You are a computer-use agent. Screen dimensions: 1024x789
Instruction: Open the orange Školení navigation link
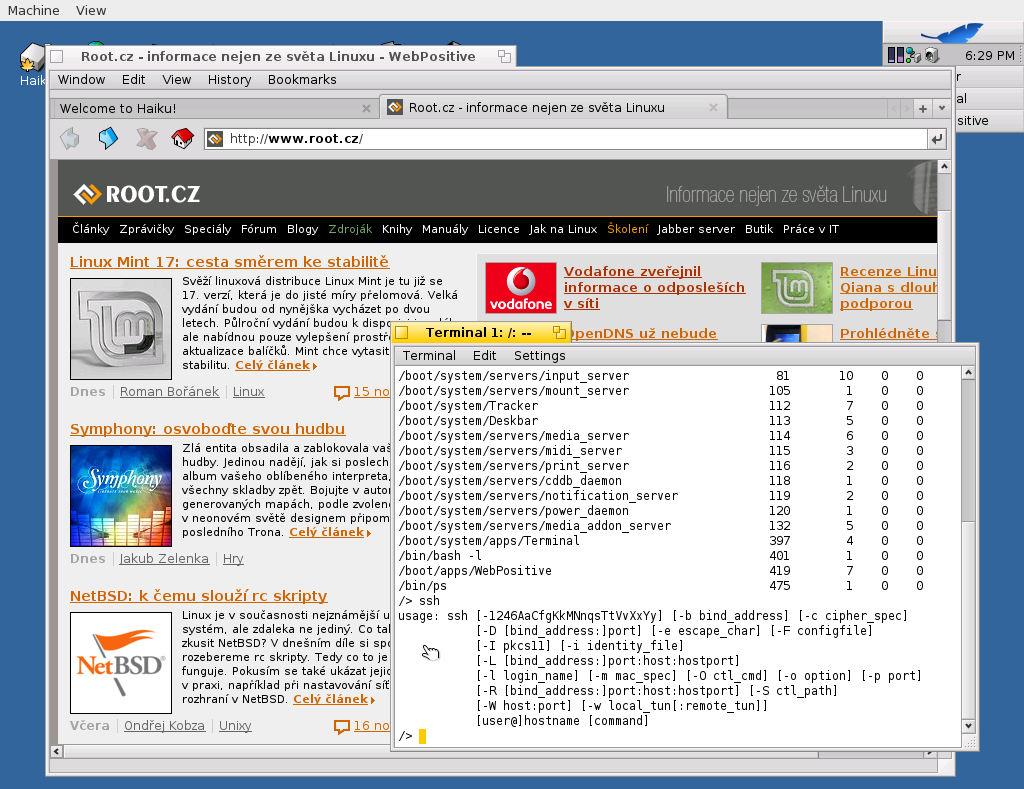628,229
